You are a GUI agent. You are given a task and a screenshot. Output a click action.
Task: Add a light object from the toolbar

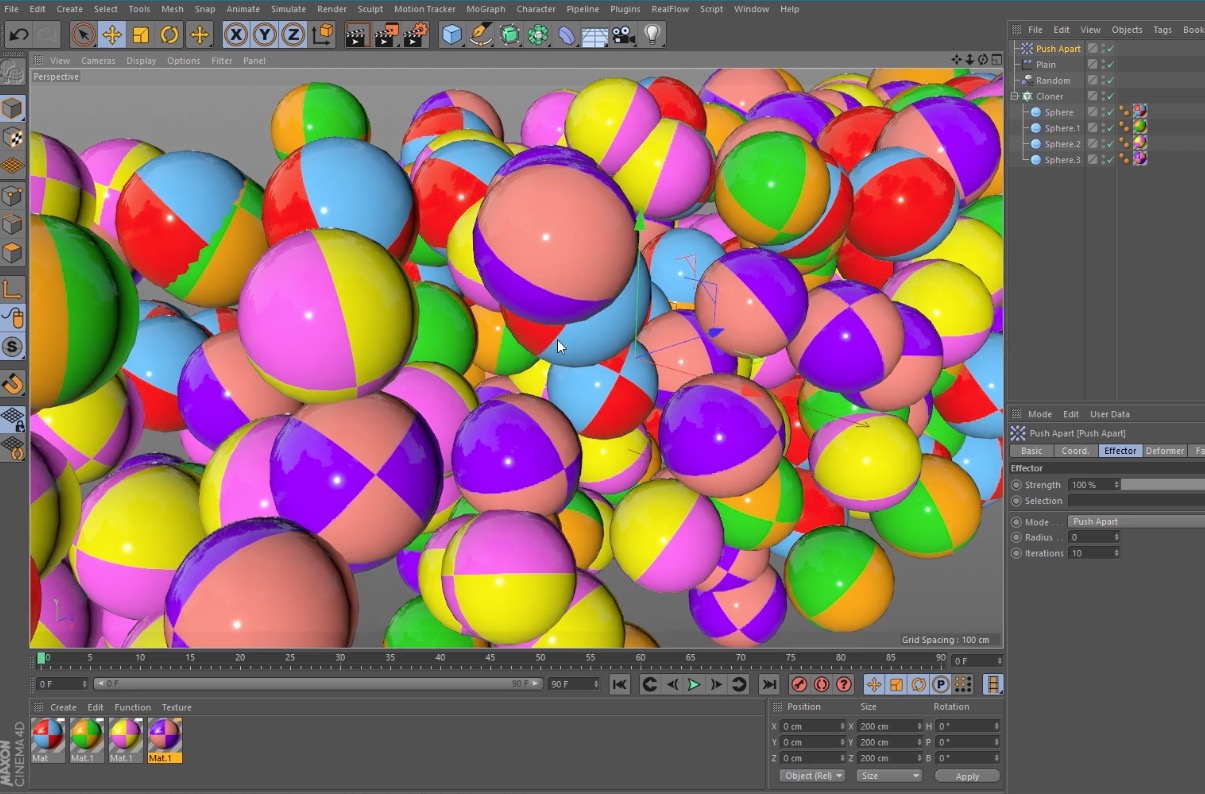652,34
